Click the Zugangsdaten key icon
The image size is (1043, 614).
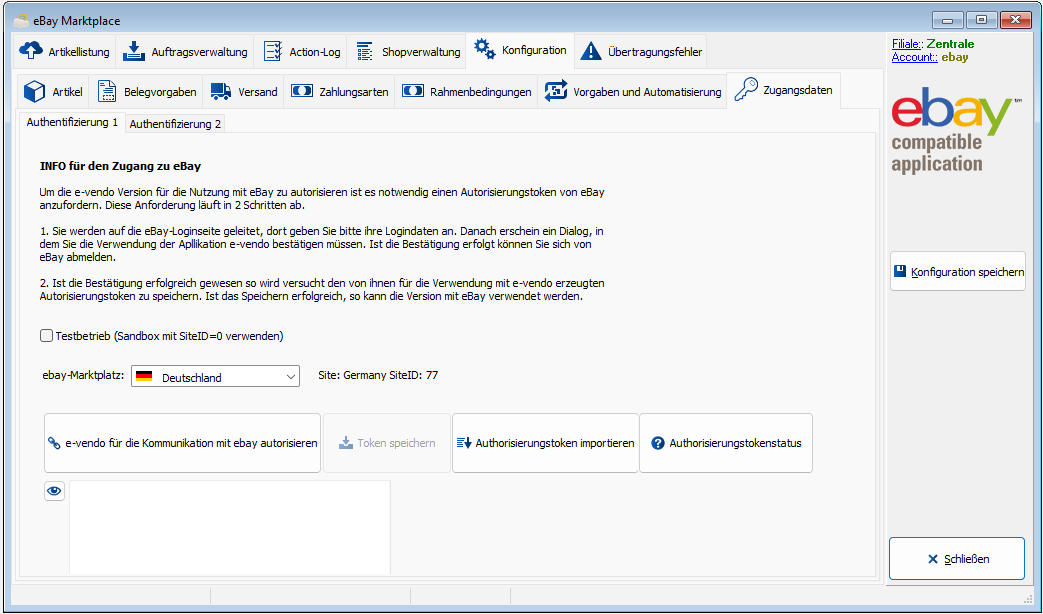coord(746,89)
